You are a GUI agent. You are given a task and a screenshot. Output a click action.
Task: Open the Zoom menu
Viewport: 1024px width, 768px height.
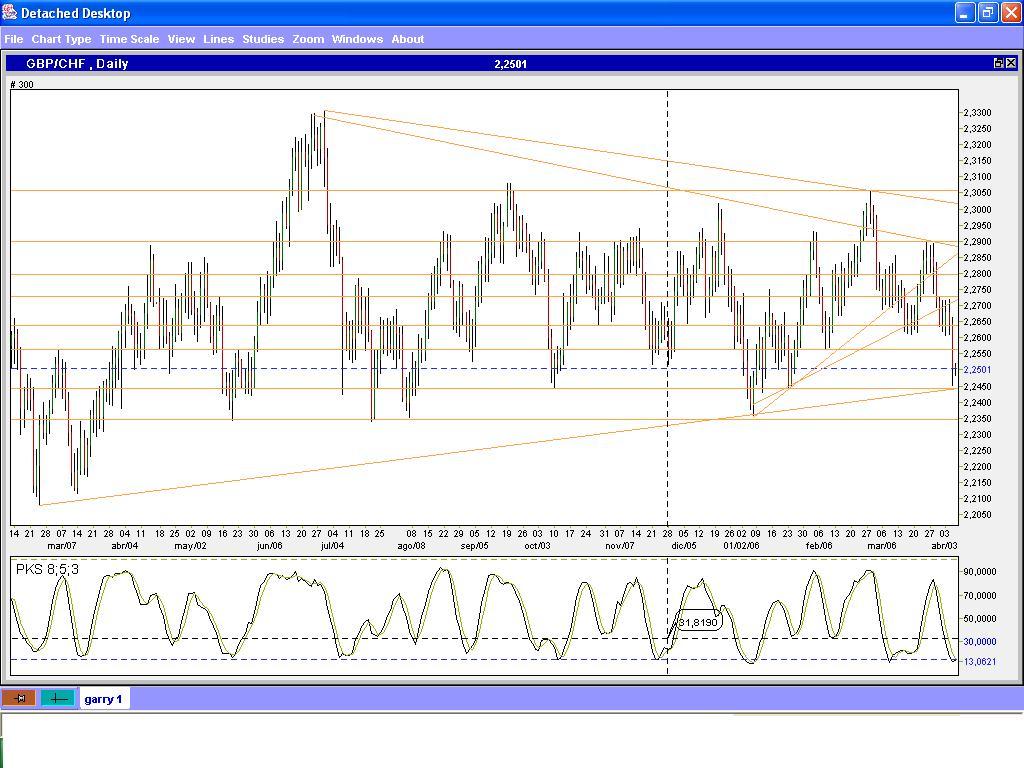click(308, 39)
